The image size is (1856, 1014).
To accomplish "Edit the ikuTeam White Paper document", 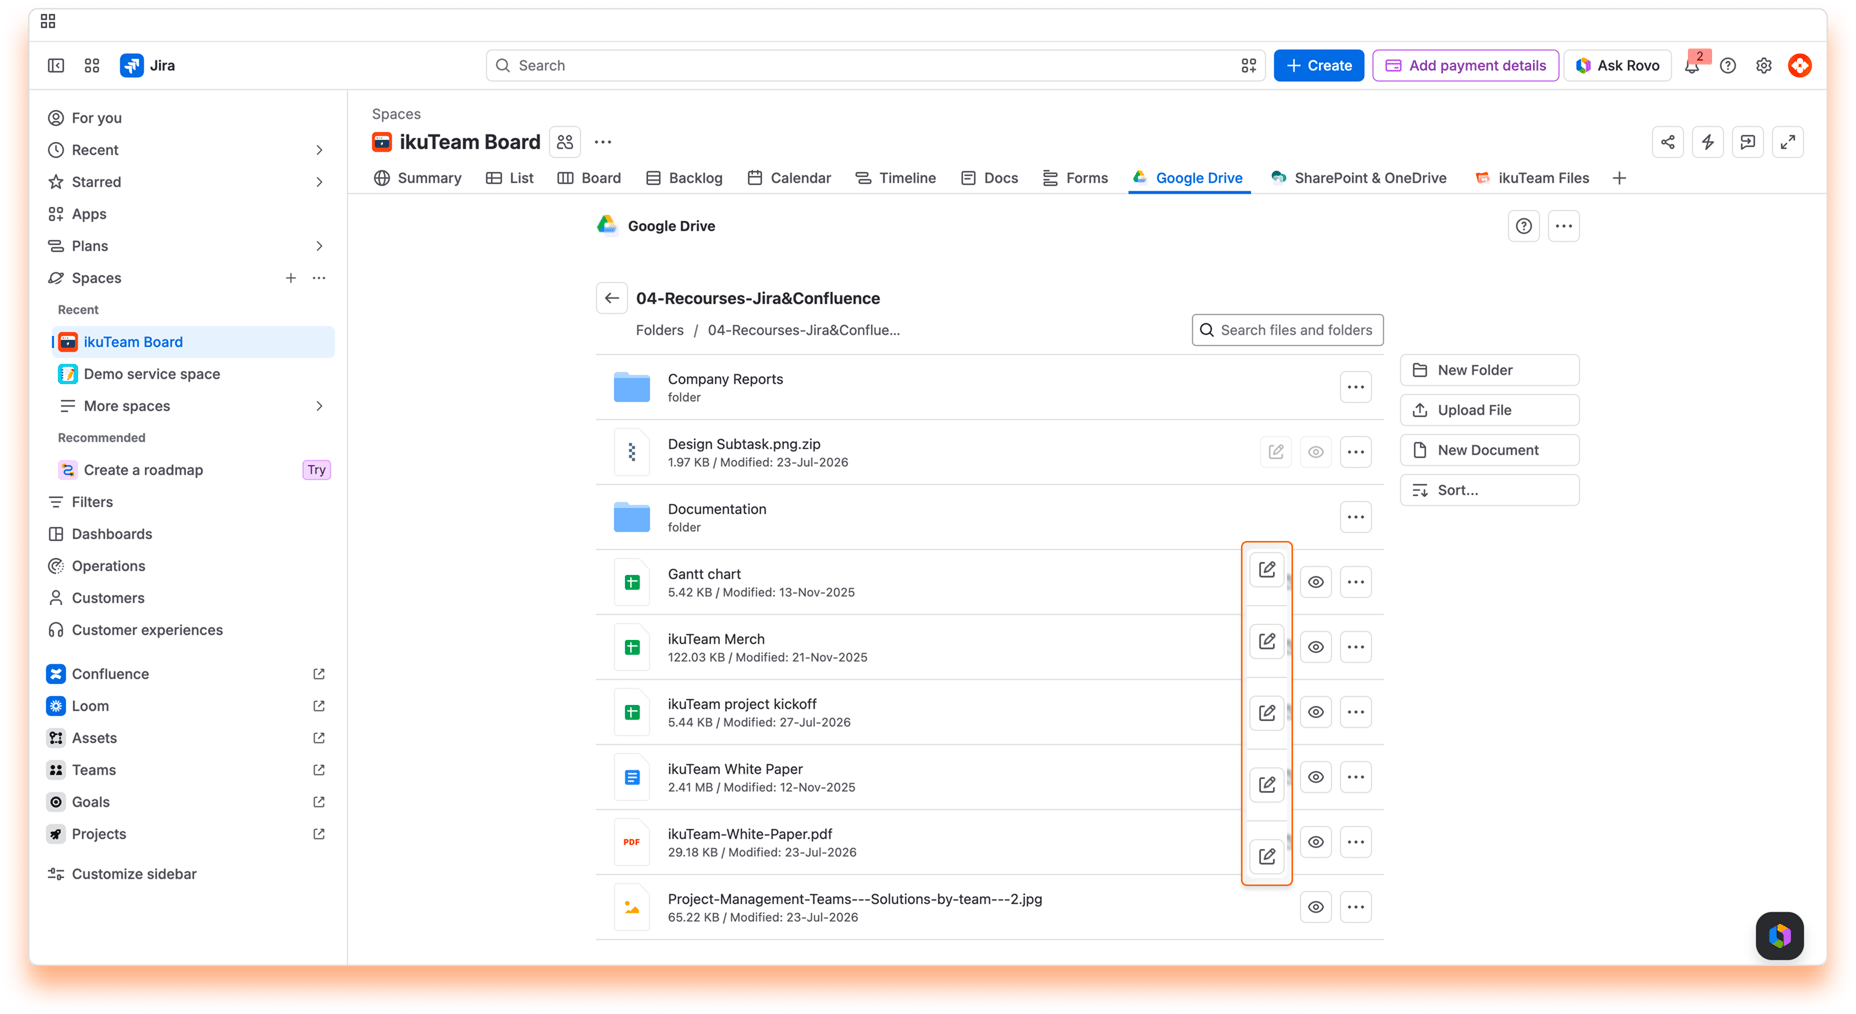I will (1267, 785).
